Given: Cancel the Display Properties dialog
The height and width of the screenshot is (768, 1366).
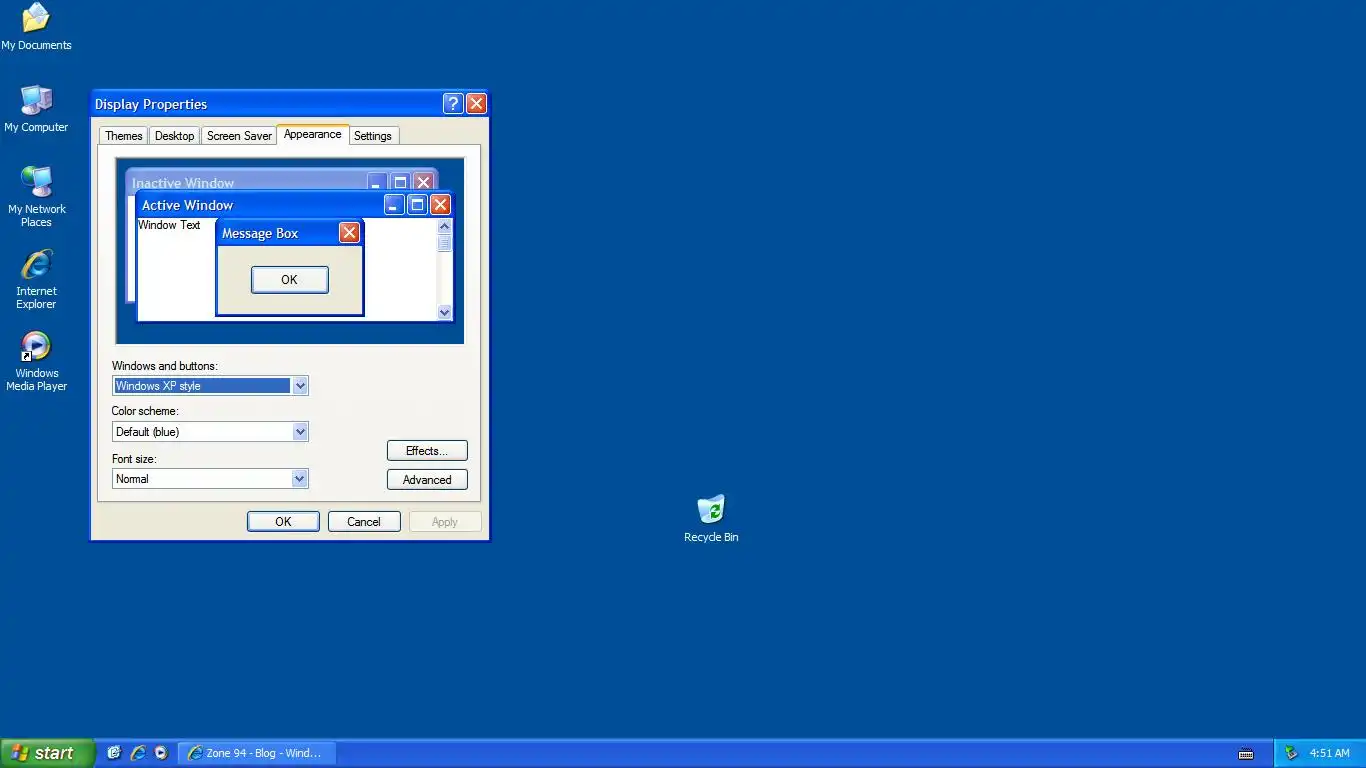Looking at the screenshot, I should (364, 522).
